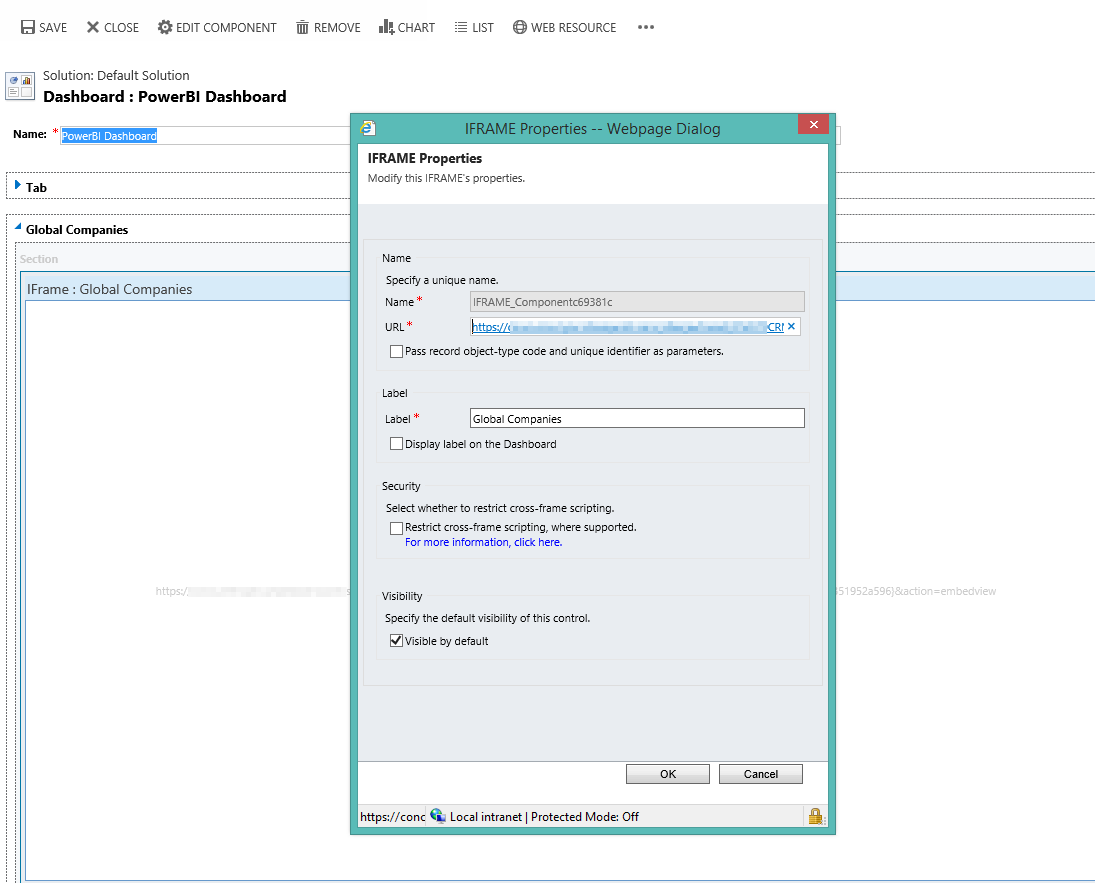Uncheck Visible by default checkbox

pos(397,641)
